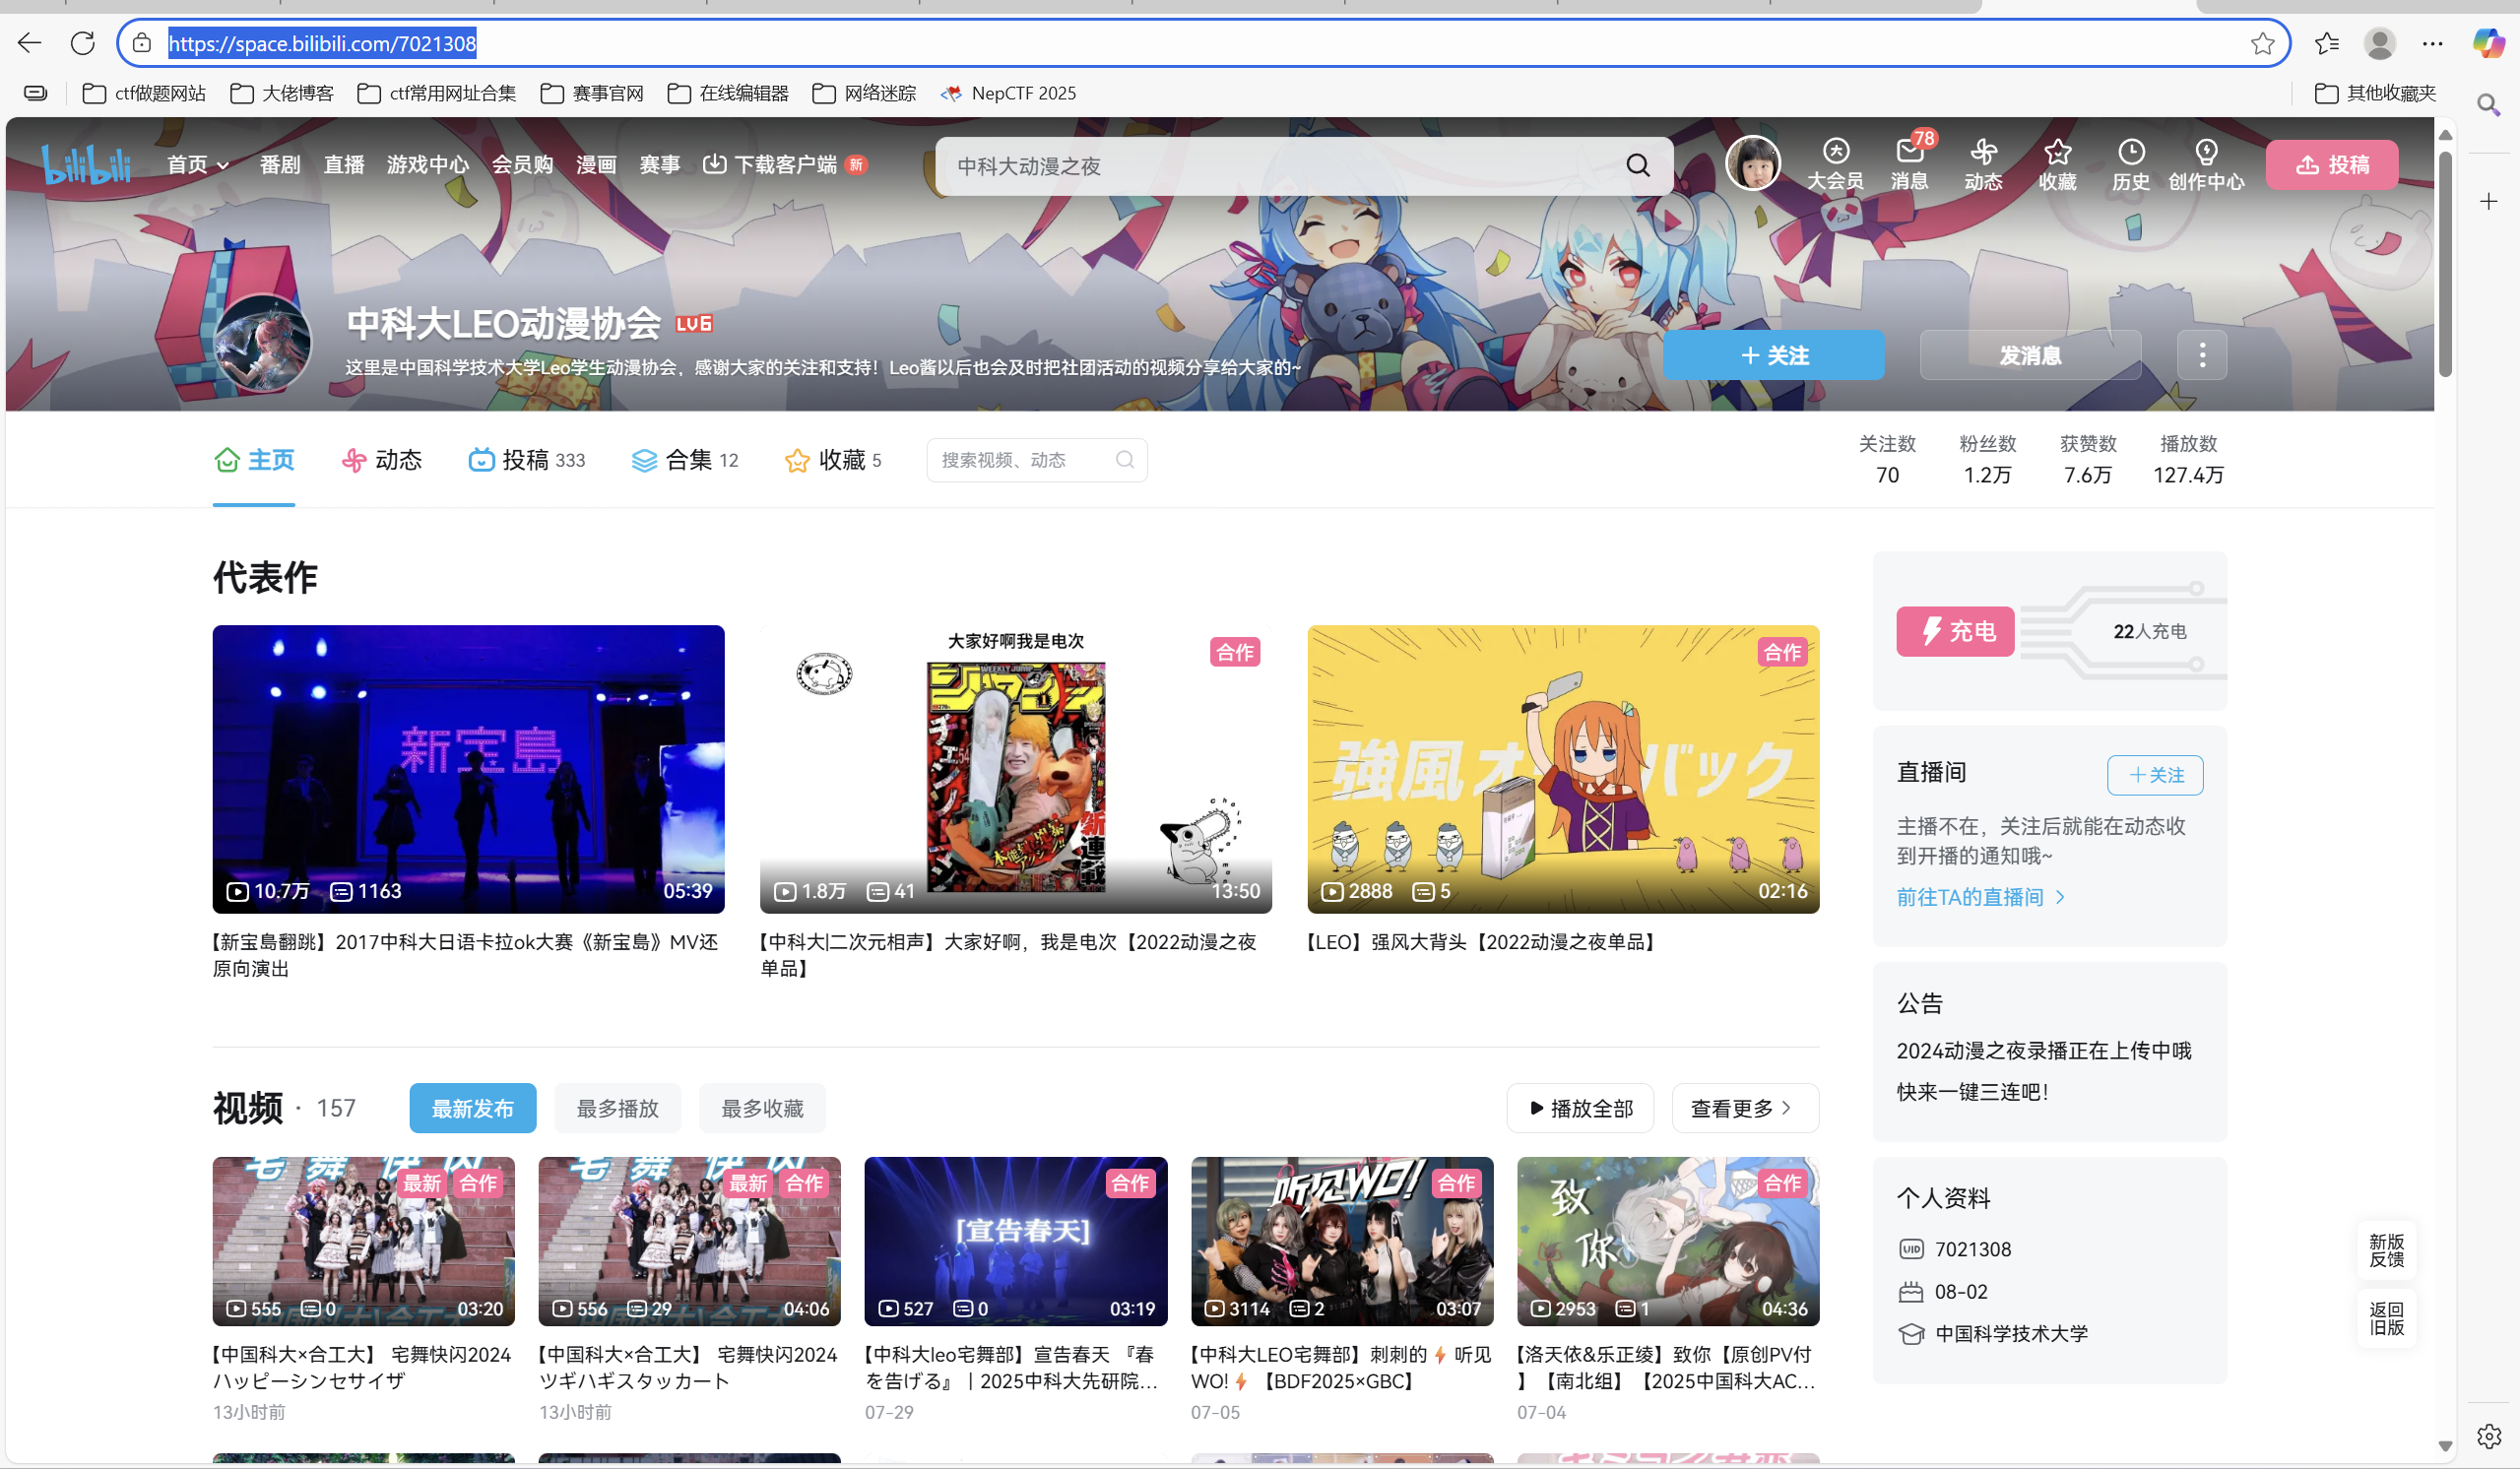This screenshot has height=1469, width=2520.
Task: Click the site info lock icon
Action: [x=142, y=43]
